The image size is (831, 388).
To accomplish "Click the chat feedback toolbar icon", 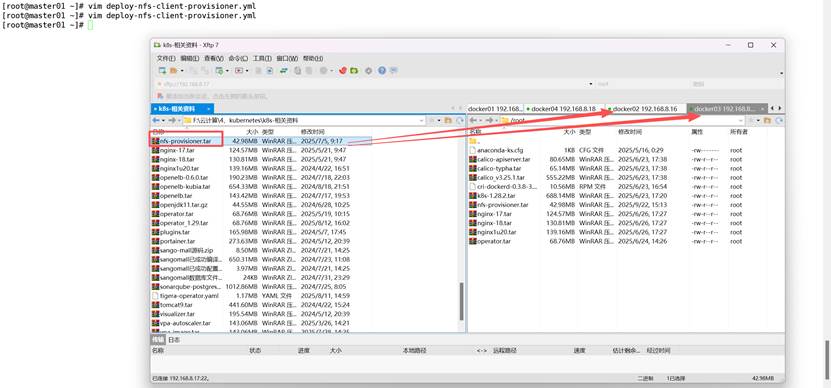I will tap(394, 70).
